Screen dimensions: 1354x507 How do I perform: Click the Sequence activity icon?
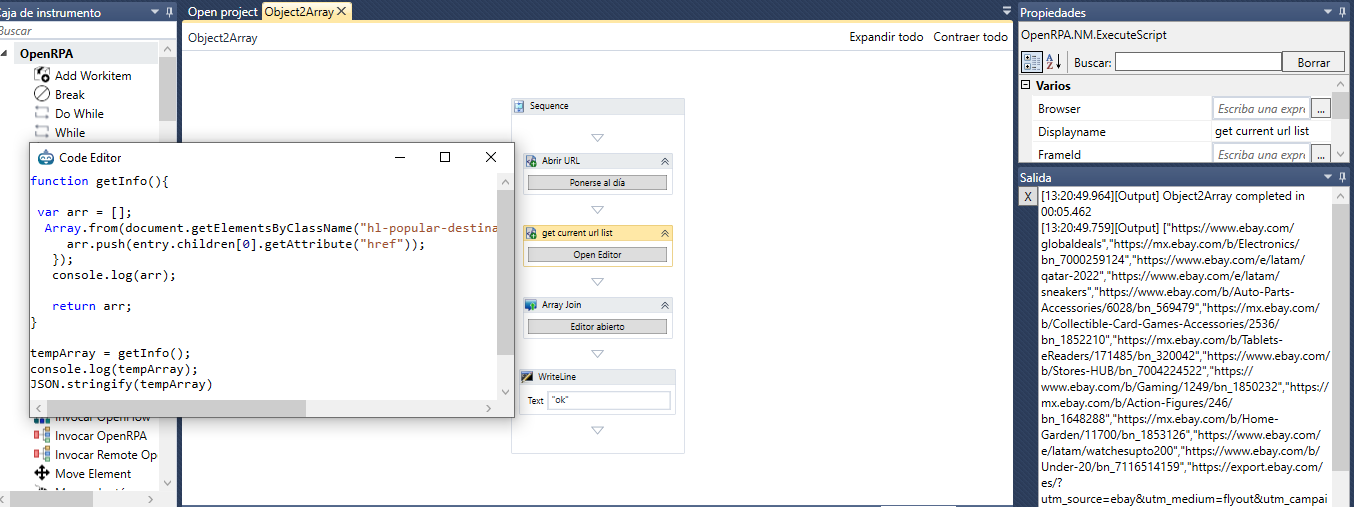pyautogui.click(x=519, y=106)
